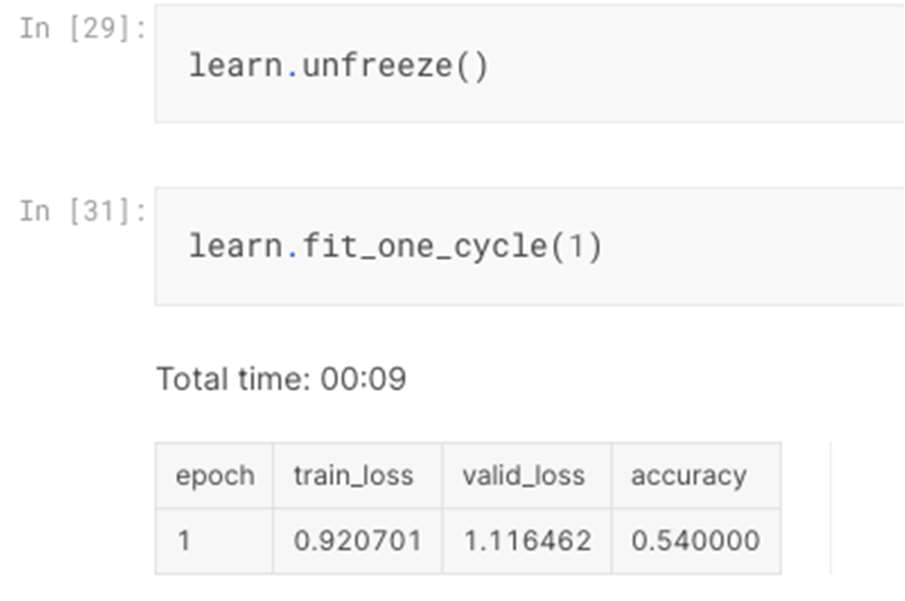Click the parentheses after unfreeze

[473, 68]
